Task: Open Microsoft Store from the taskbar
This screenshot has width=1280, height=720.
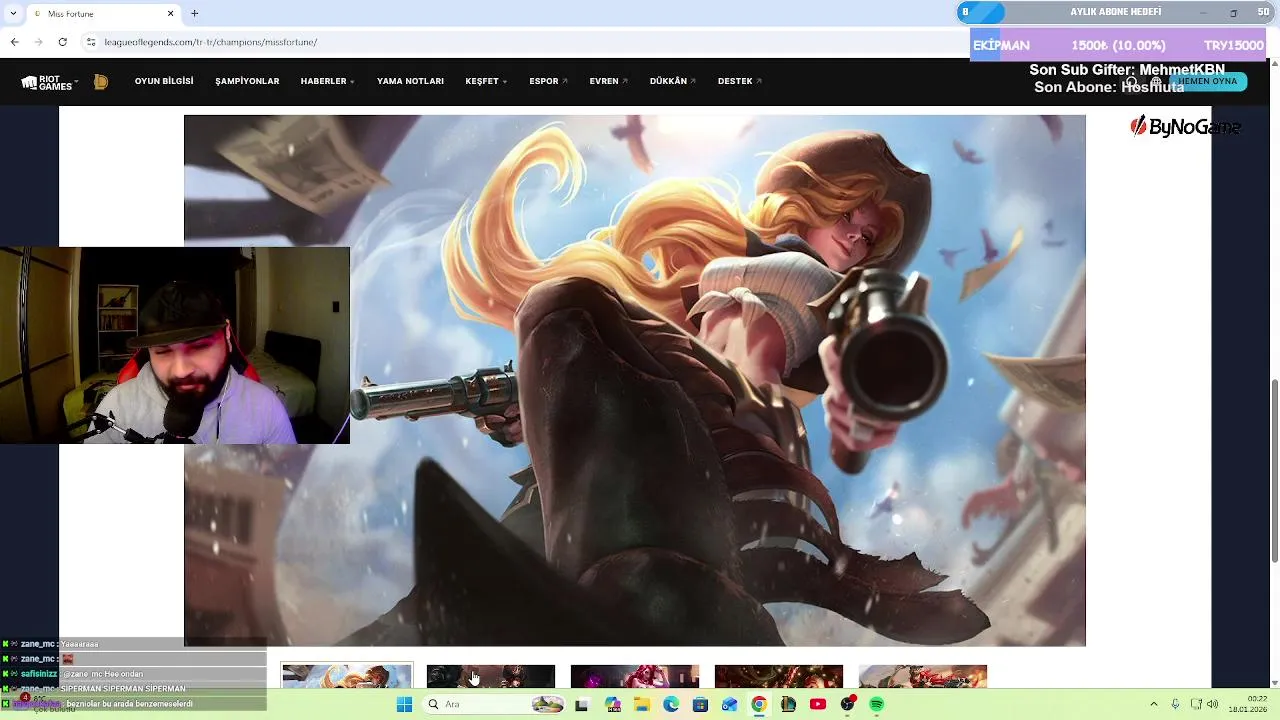Action: (x=700, y=704)
